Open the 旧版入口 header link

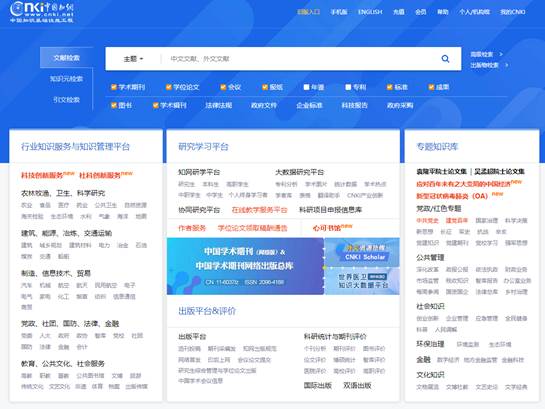click(x=309, y=12)
